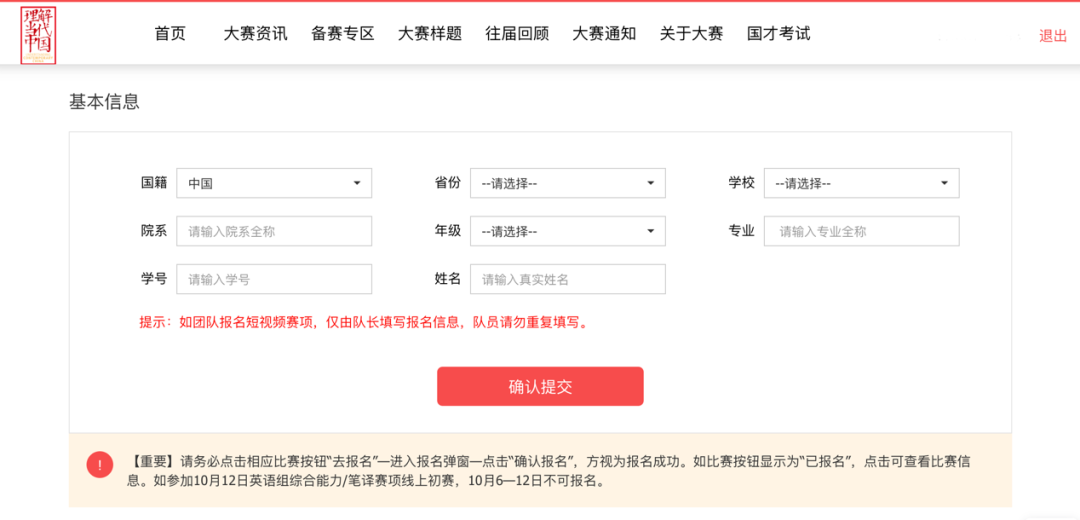The width and height of the screenshot is (1080, 520).
Task: Open the 国才考试 menu item
Action: [778, 33]
